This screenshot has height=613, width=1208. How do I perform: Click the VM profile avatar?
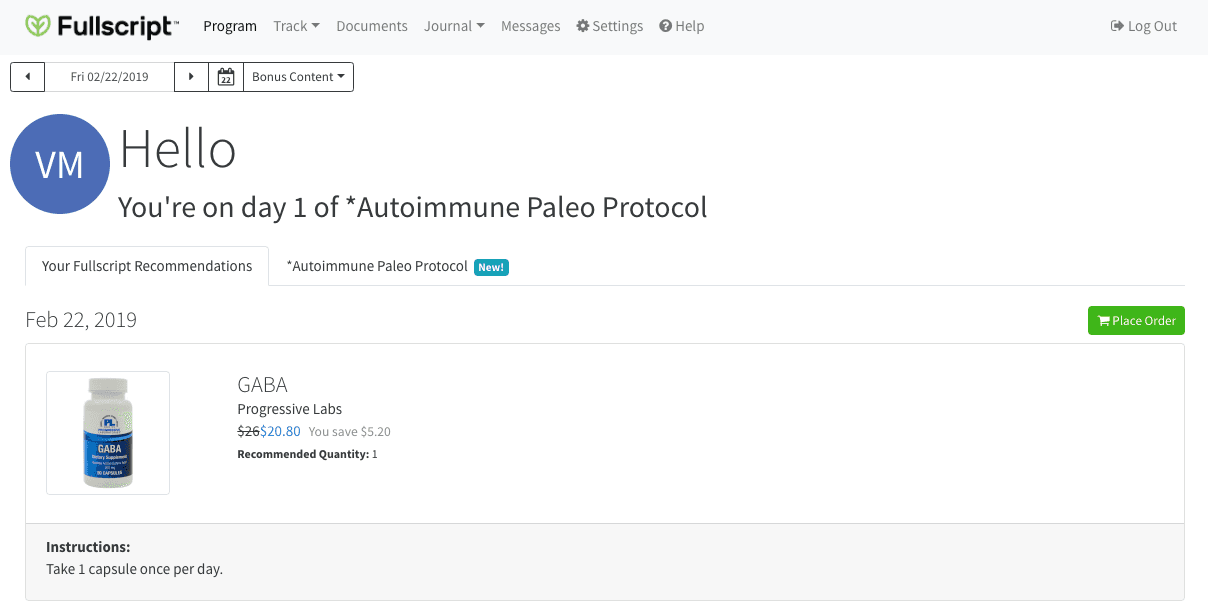click(60, 164)
